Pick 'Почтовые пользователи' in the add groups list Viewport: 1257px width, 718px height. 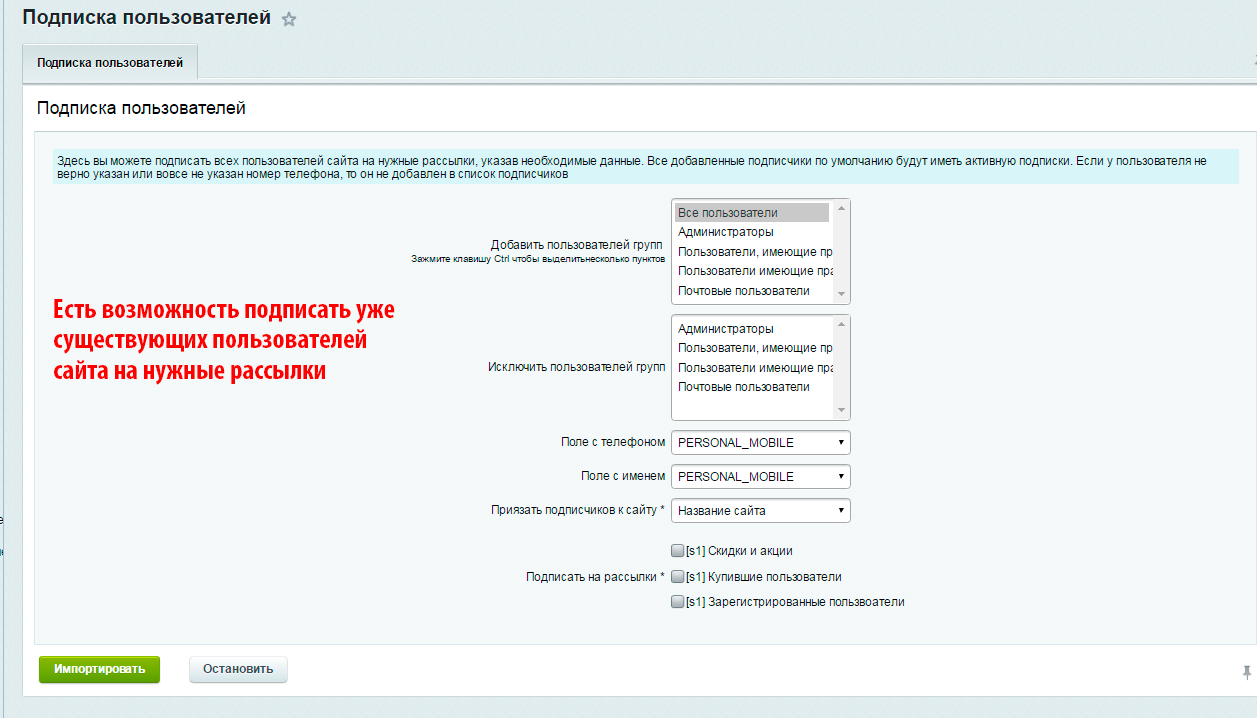click(x=751, y=291)
